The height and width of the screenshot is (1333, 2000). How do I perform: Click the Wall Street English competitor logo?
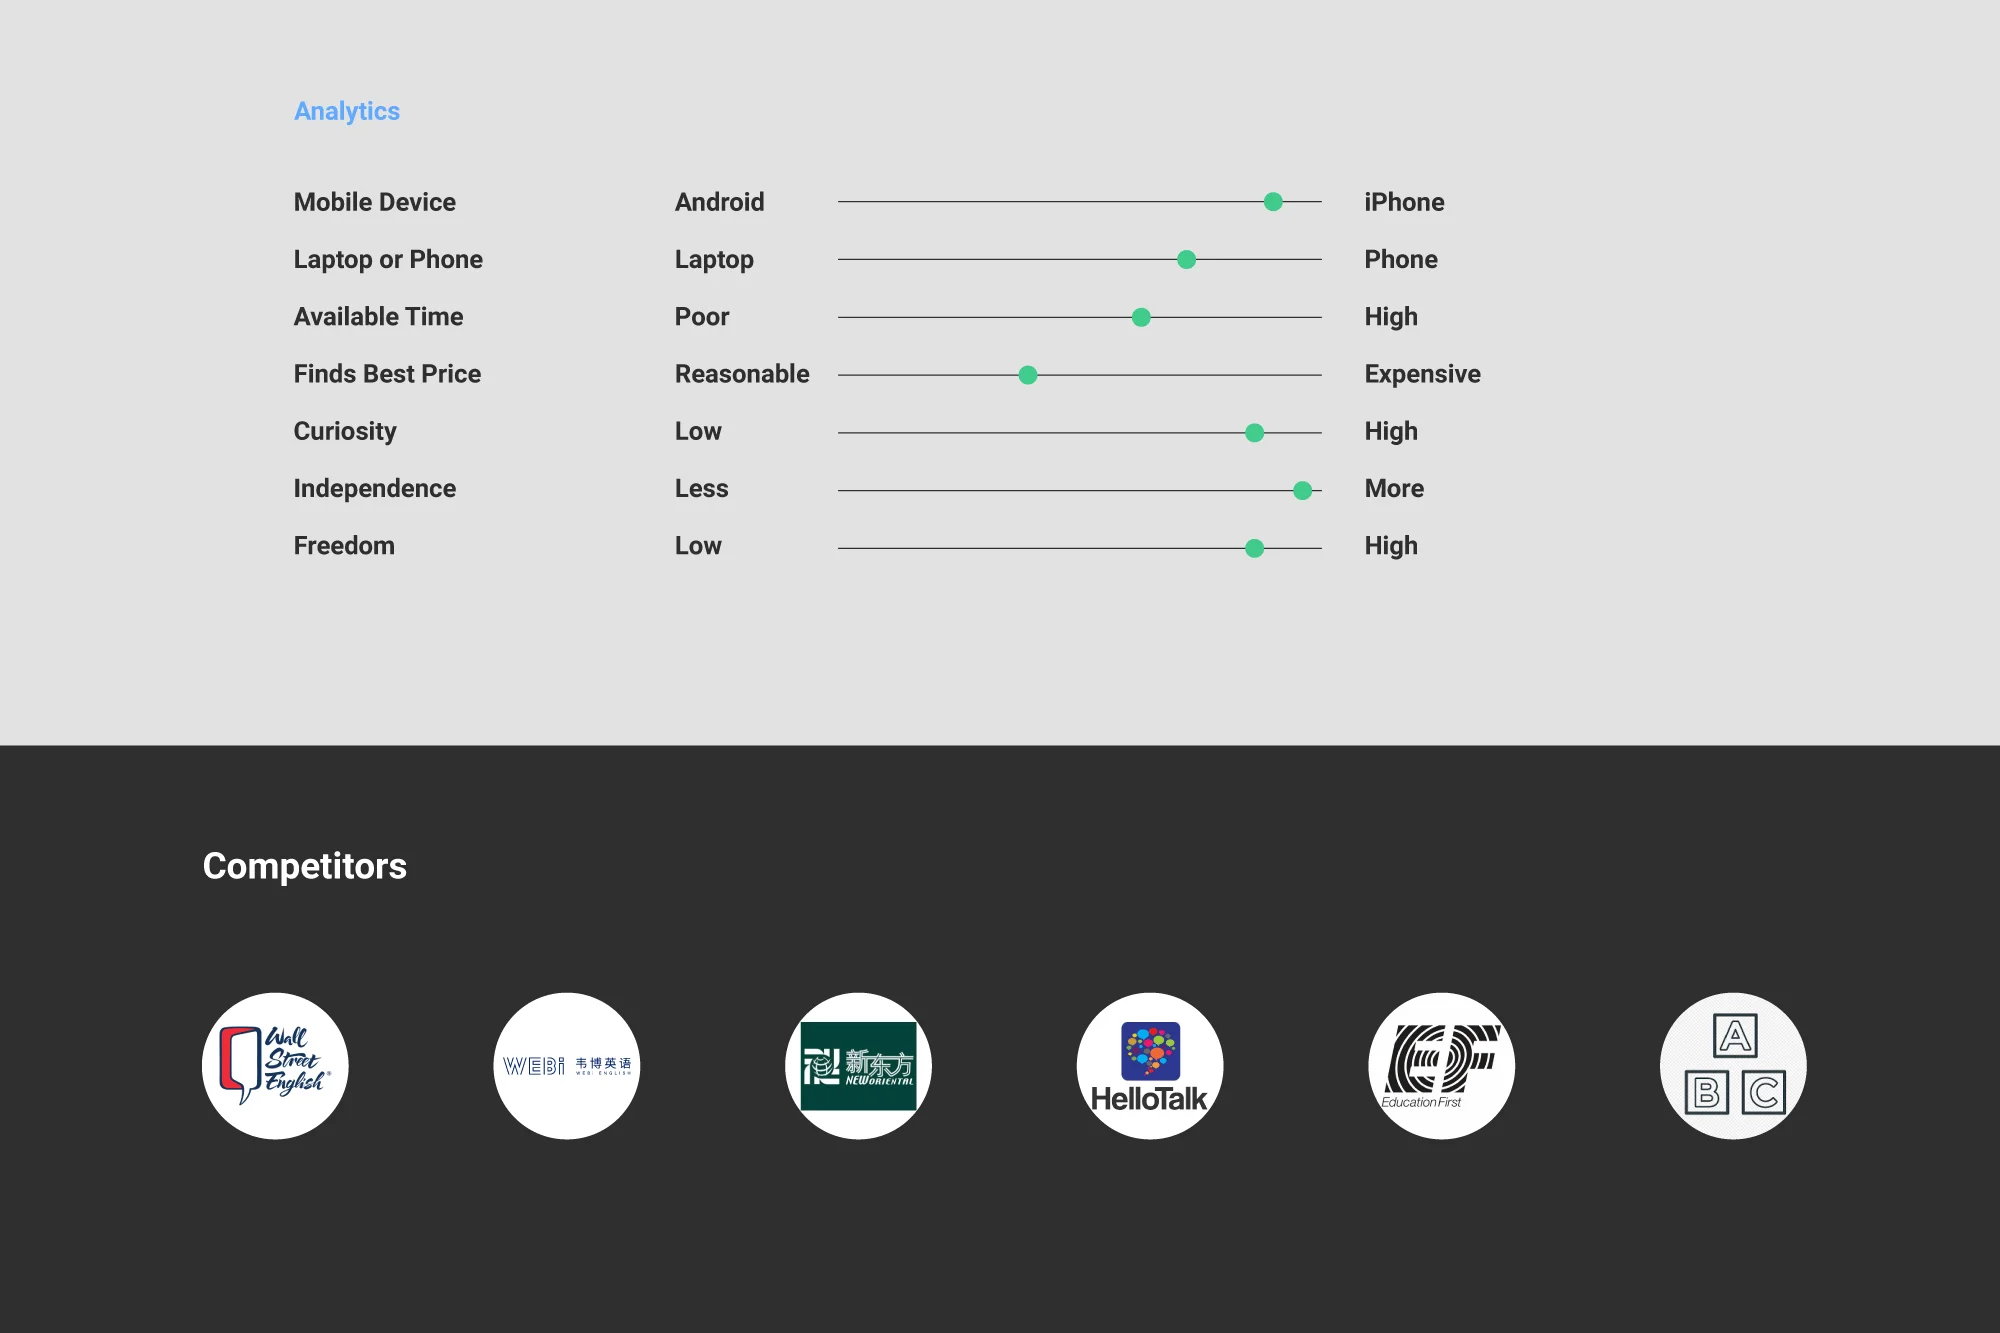(x=275, y=1065)
